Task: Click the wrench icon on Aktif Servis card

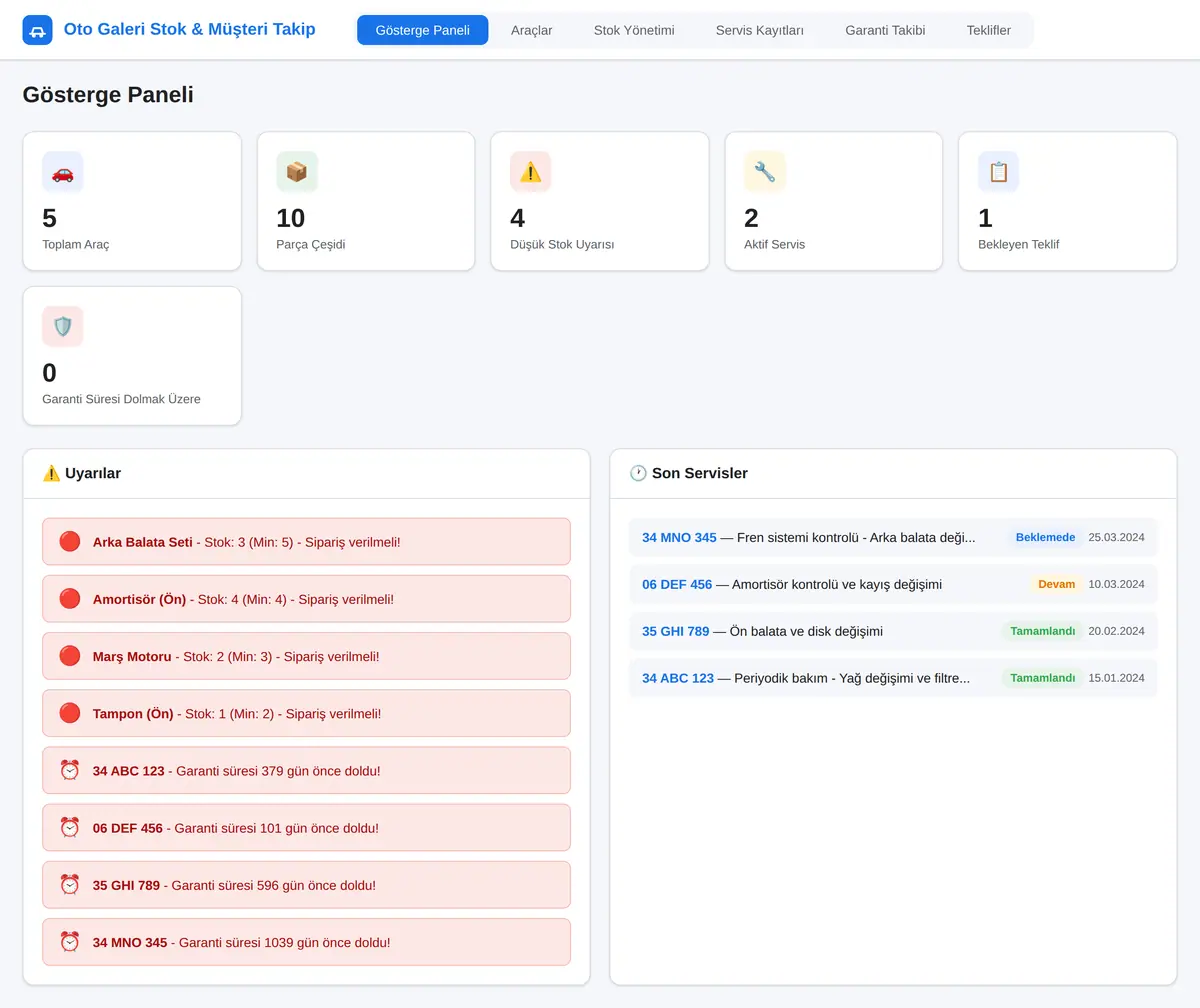Action: [x=765, y=172]
